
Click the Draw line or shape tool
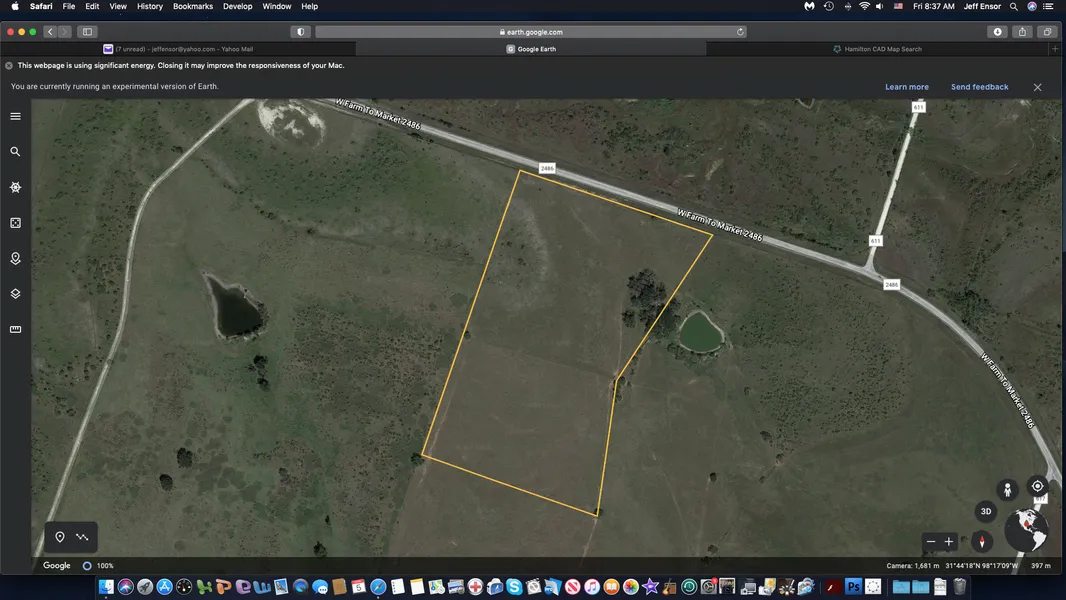[x=82, y=537]
